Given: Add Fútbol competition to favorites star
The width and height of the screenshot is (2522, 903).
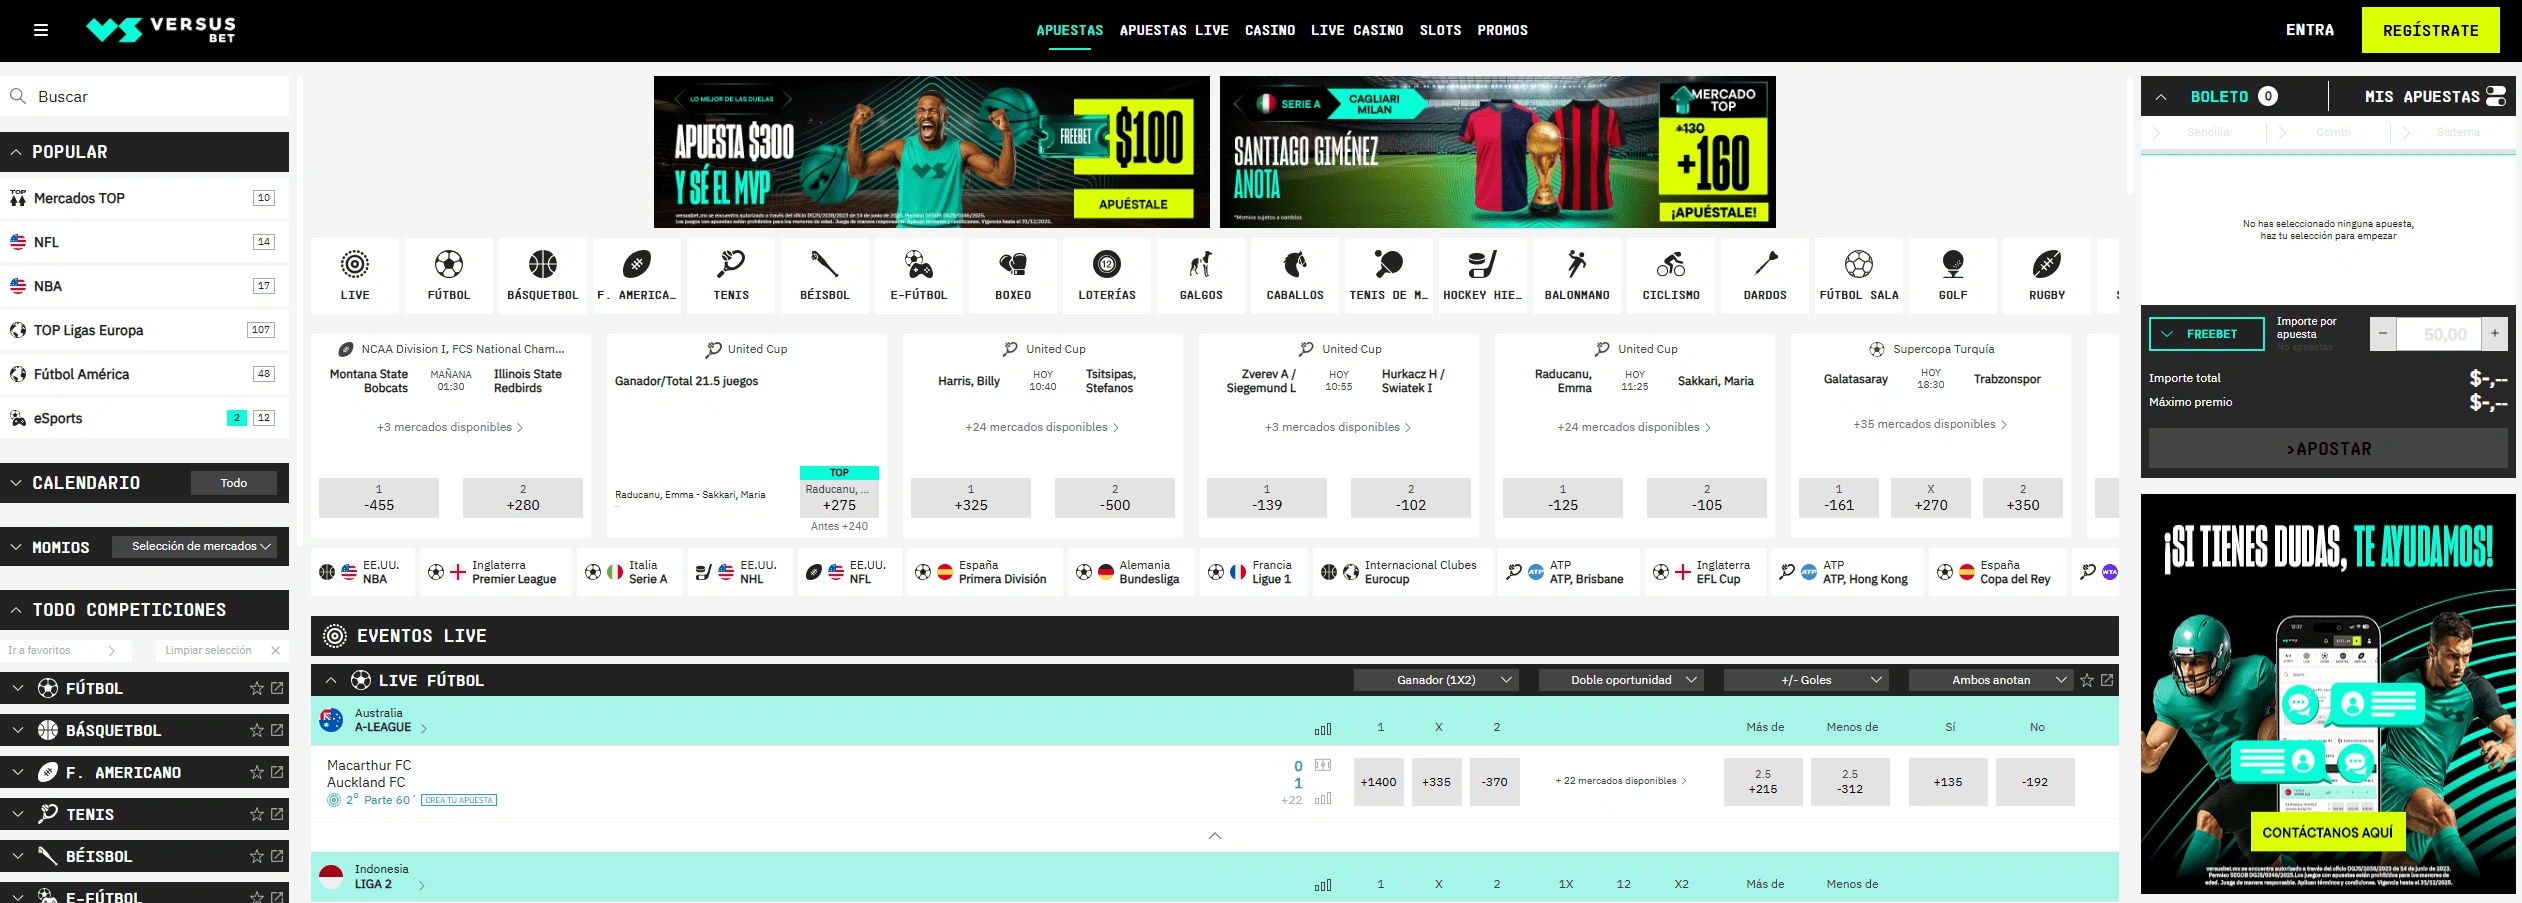Looking at the screenshot, I should tap(257, 688).
